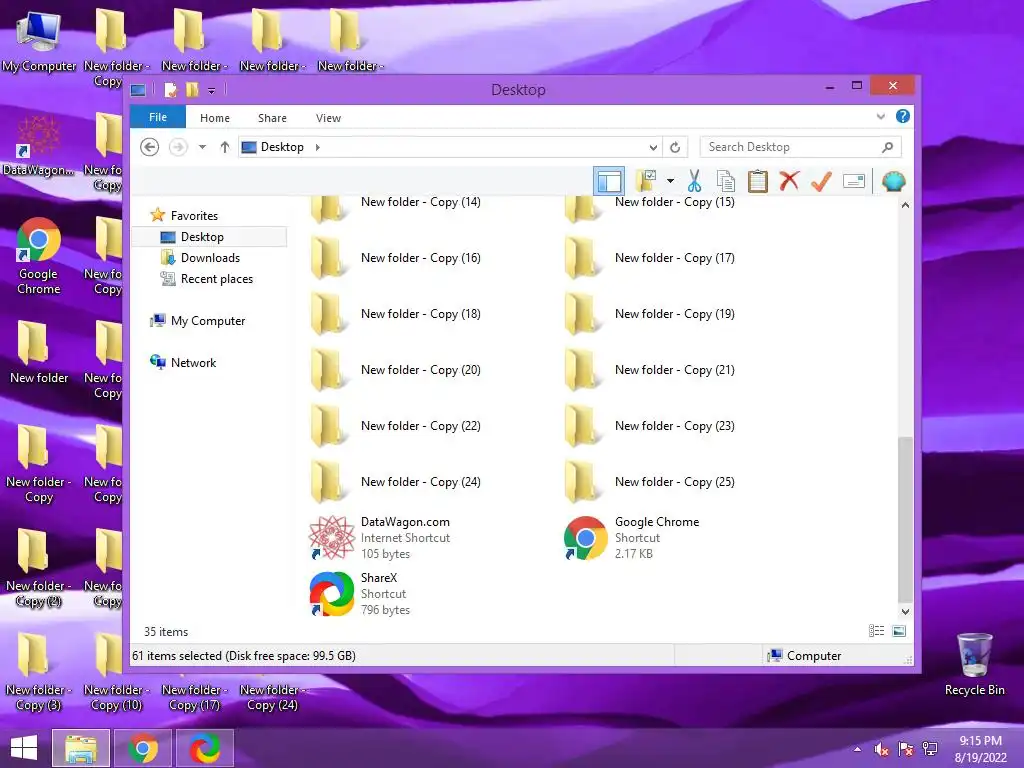Open Recycle Bin on the desktop
Image resolution: width=1024 pixels, height=768 pixels.
click(x=974, y=665)
